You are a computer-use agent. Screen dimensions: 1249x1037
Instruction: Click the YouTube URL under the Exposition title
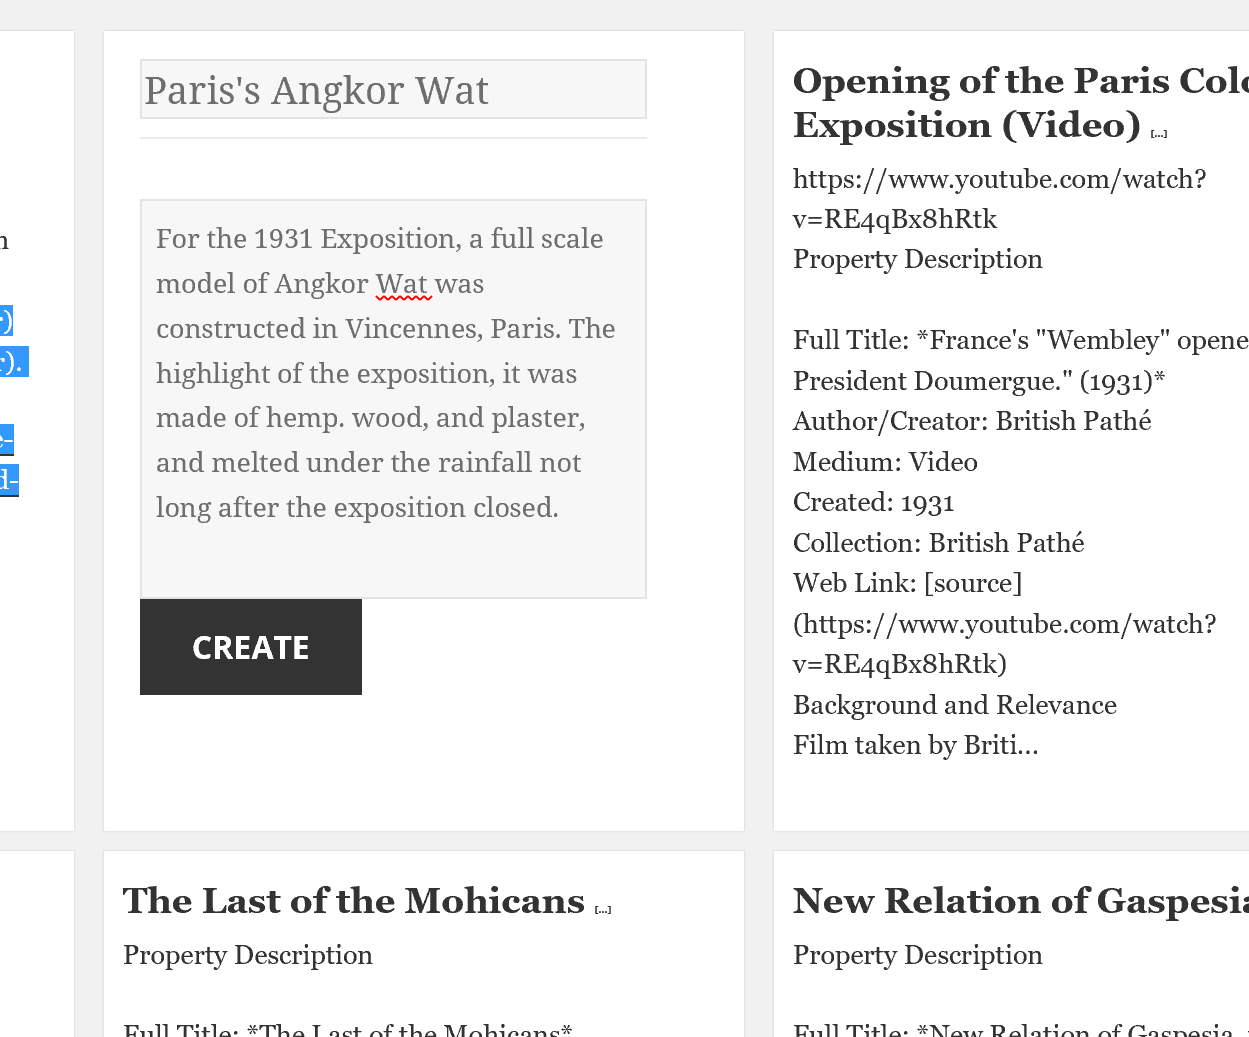pos(999,199)
